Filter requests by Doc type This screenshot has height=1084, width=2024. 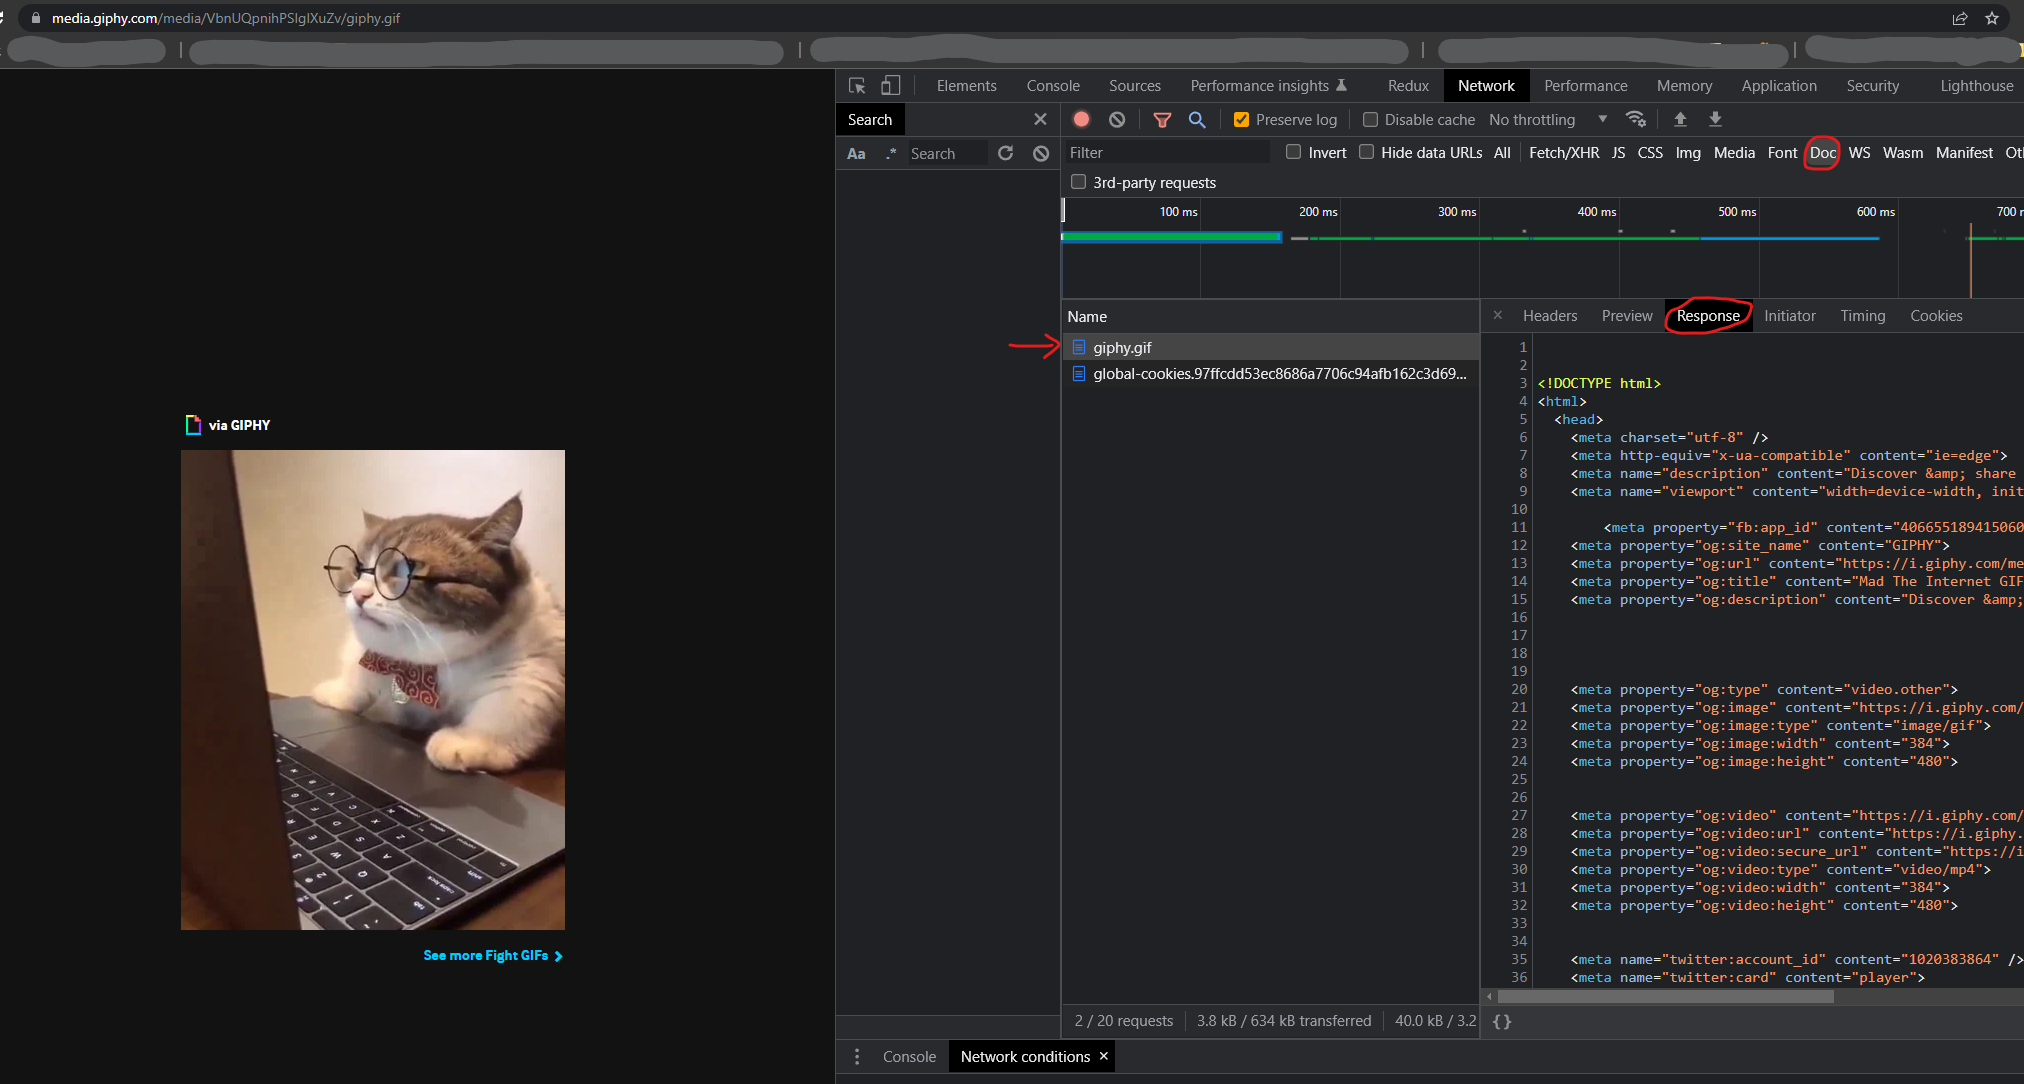(1822, 153)
